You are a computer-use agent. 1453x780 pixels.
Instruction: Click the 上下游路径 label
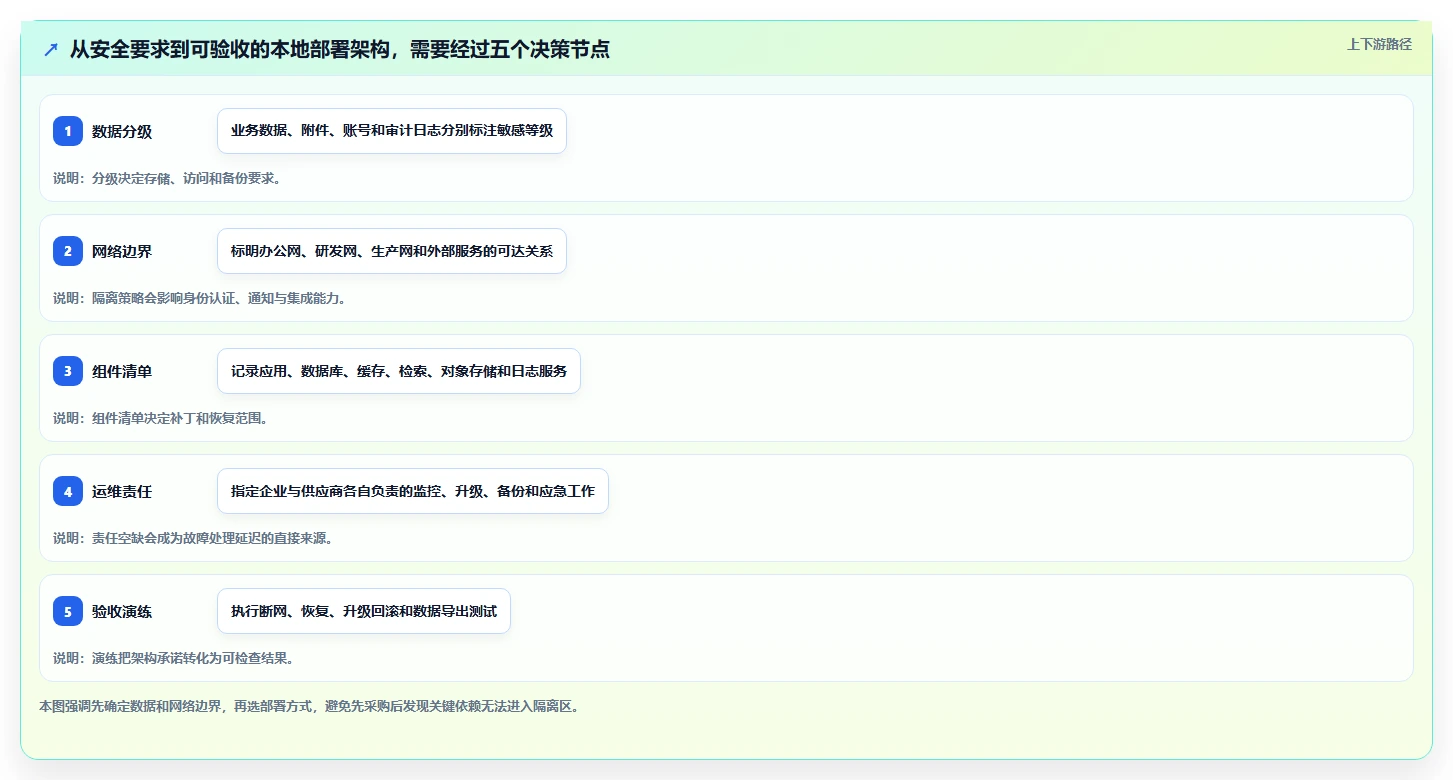click(x=1379, y=44)
